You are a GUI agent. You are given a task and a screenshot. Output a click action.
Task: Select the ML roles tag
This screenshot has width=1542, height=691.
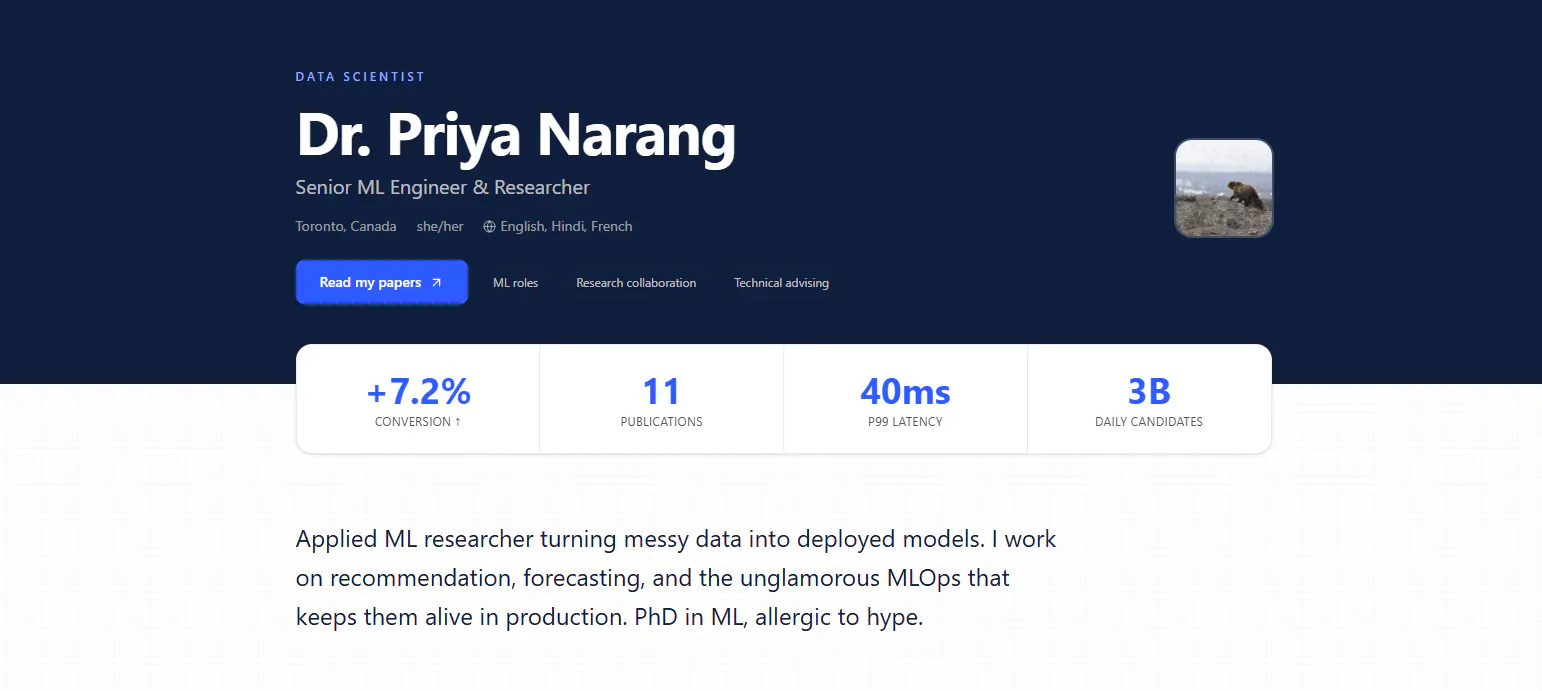pos(515,283)
